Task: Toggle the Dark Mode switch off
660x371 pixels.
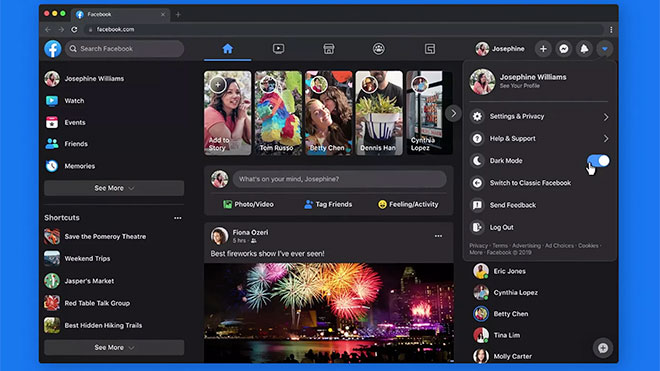Action: 598,160
